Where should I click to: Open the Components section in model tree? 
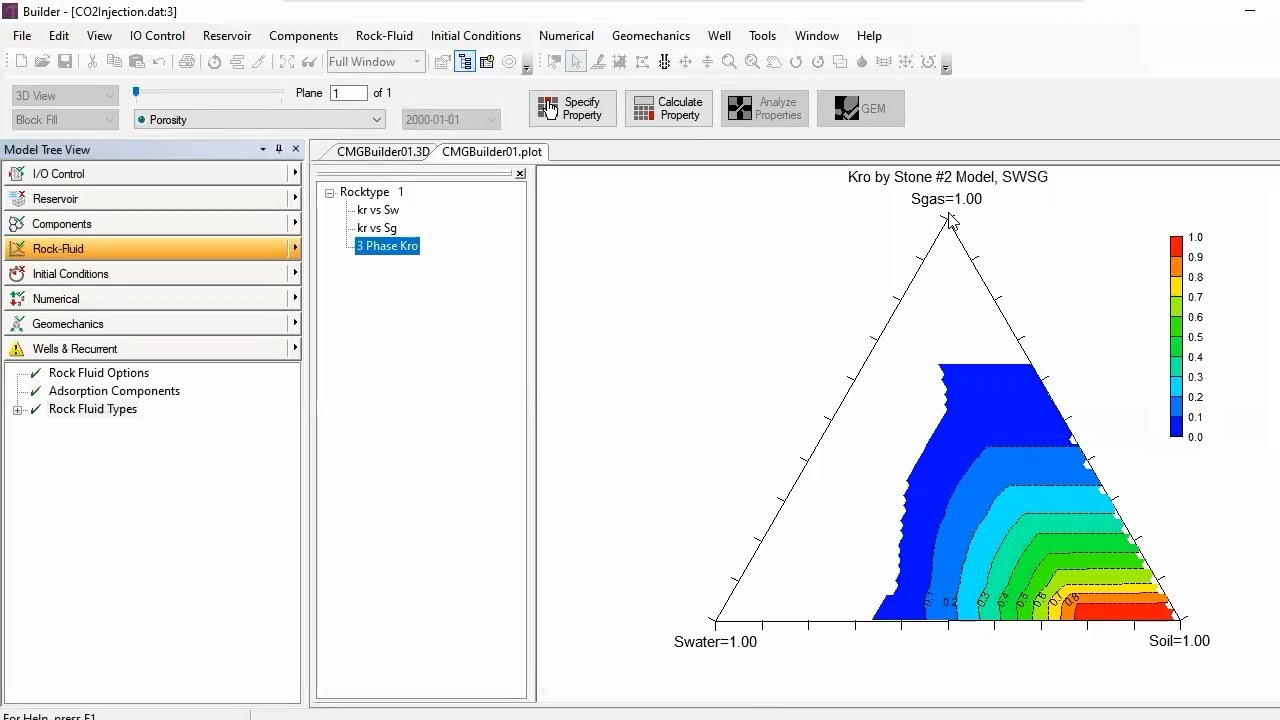152,224
